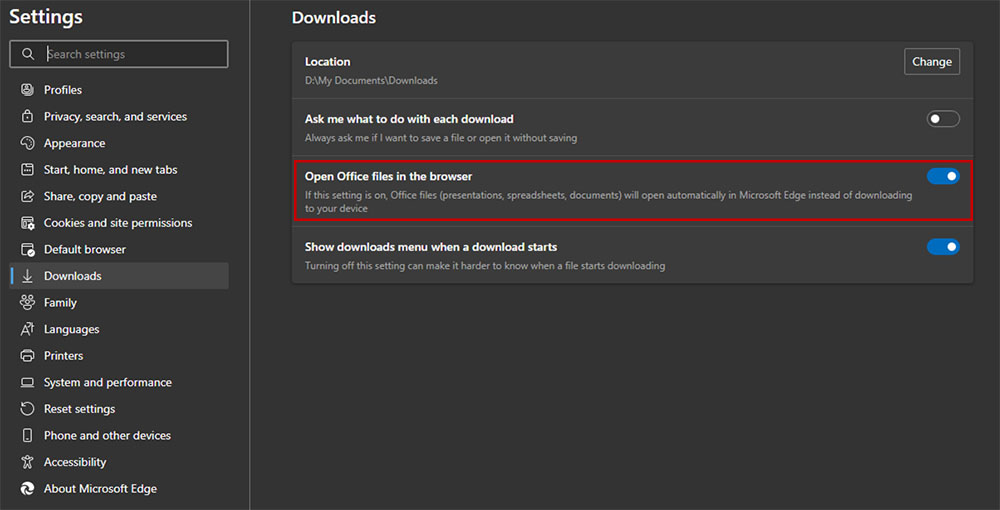Open Share, copy and paste settings
This screenshot has width=1000, height=510.
pos(100,196)
